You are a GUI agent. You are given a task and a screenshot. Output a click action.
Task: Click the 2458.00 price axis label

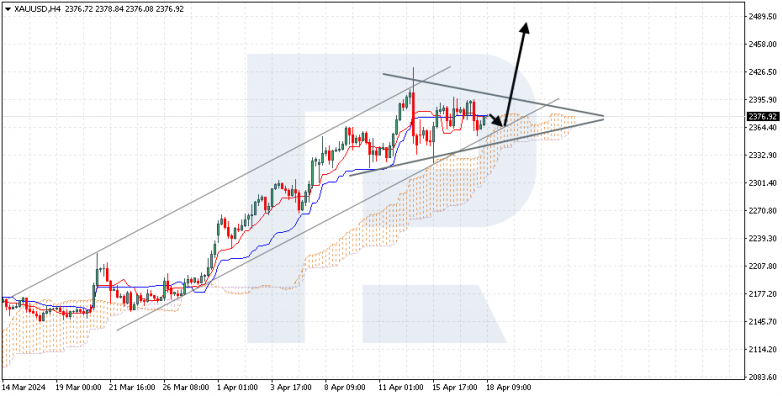click(763, 44)
